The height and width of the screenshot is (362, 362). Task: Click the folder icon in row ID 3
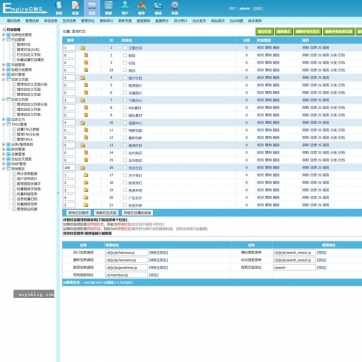click(86, 63)
